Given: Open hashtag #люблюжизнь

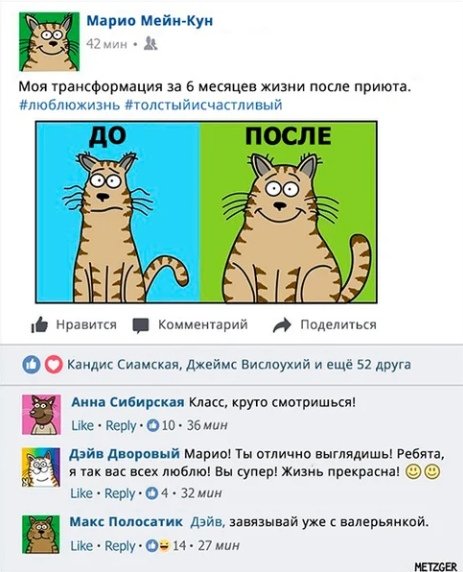Looking at the screenshot, I should [x=69, y=105].
